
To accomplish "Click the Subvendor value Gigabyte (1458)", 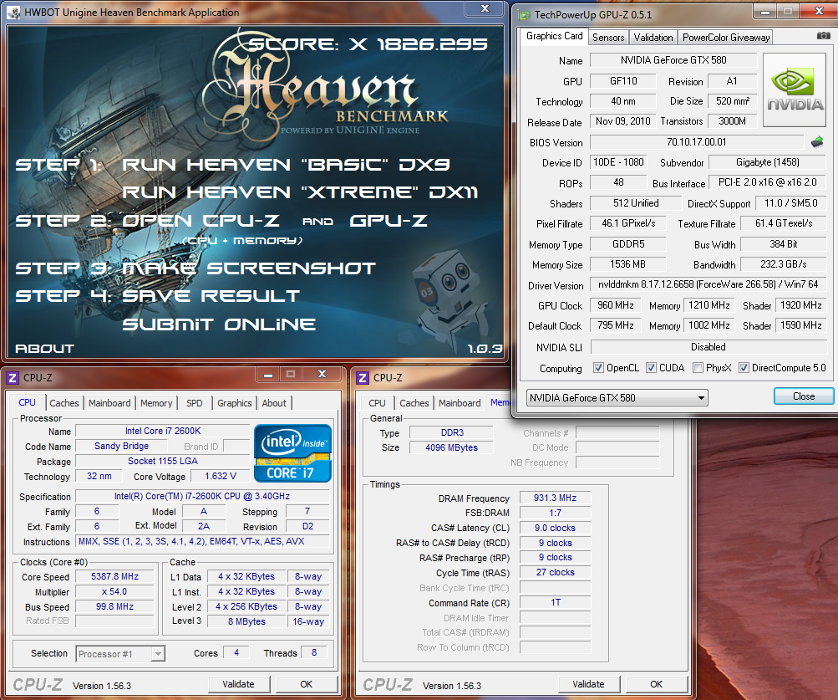I will point(767,162).
